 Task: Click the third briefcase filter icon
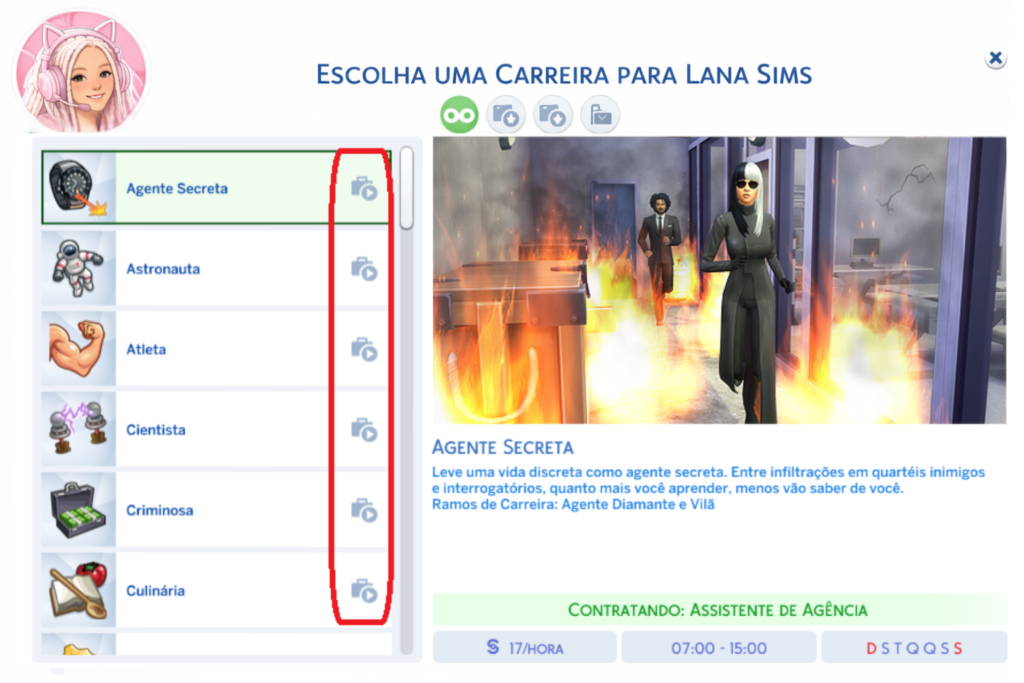pos(553,115)
